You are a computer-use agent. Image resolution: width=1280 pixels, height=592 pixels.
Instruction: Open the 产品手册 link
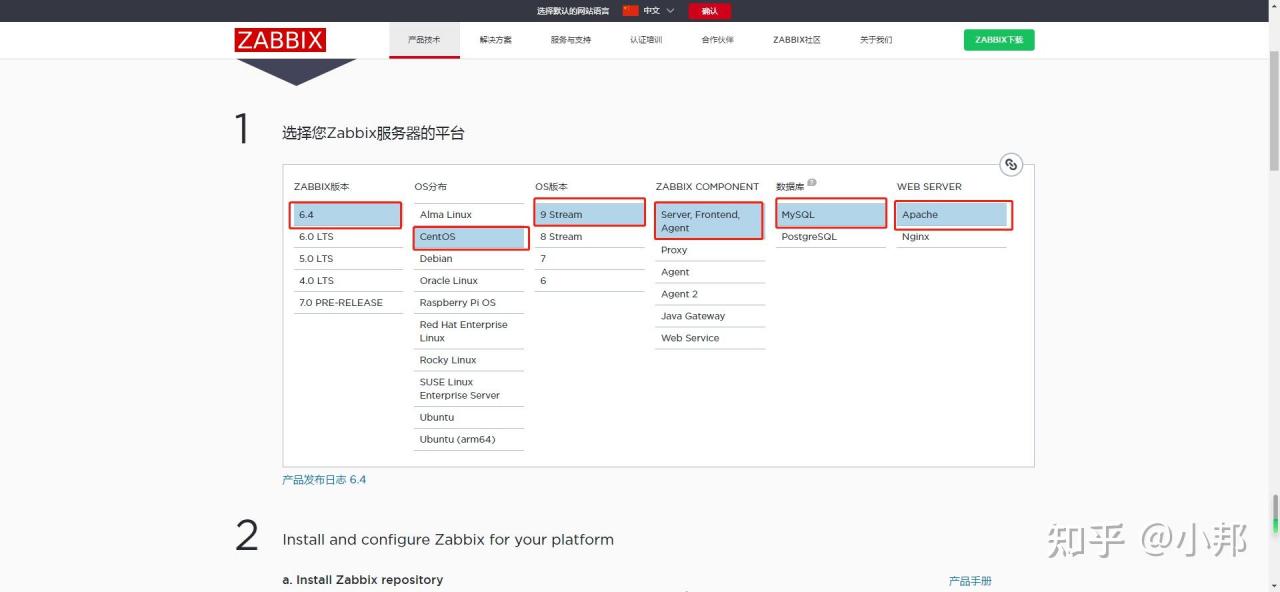coord(970,581)
